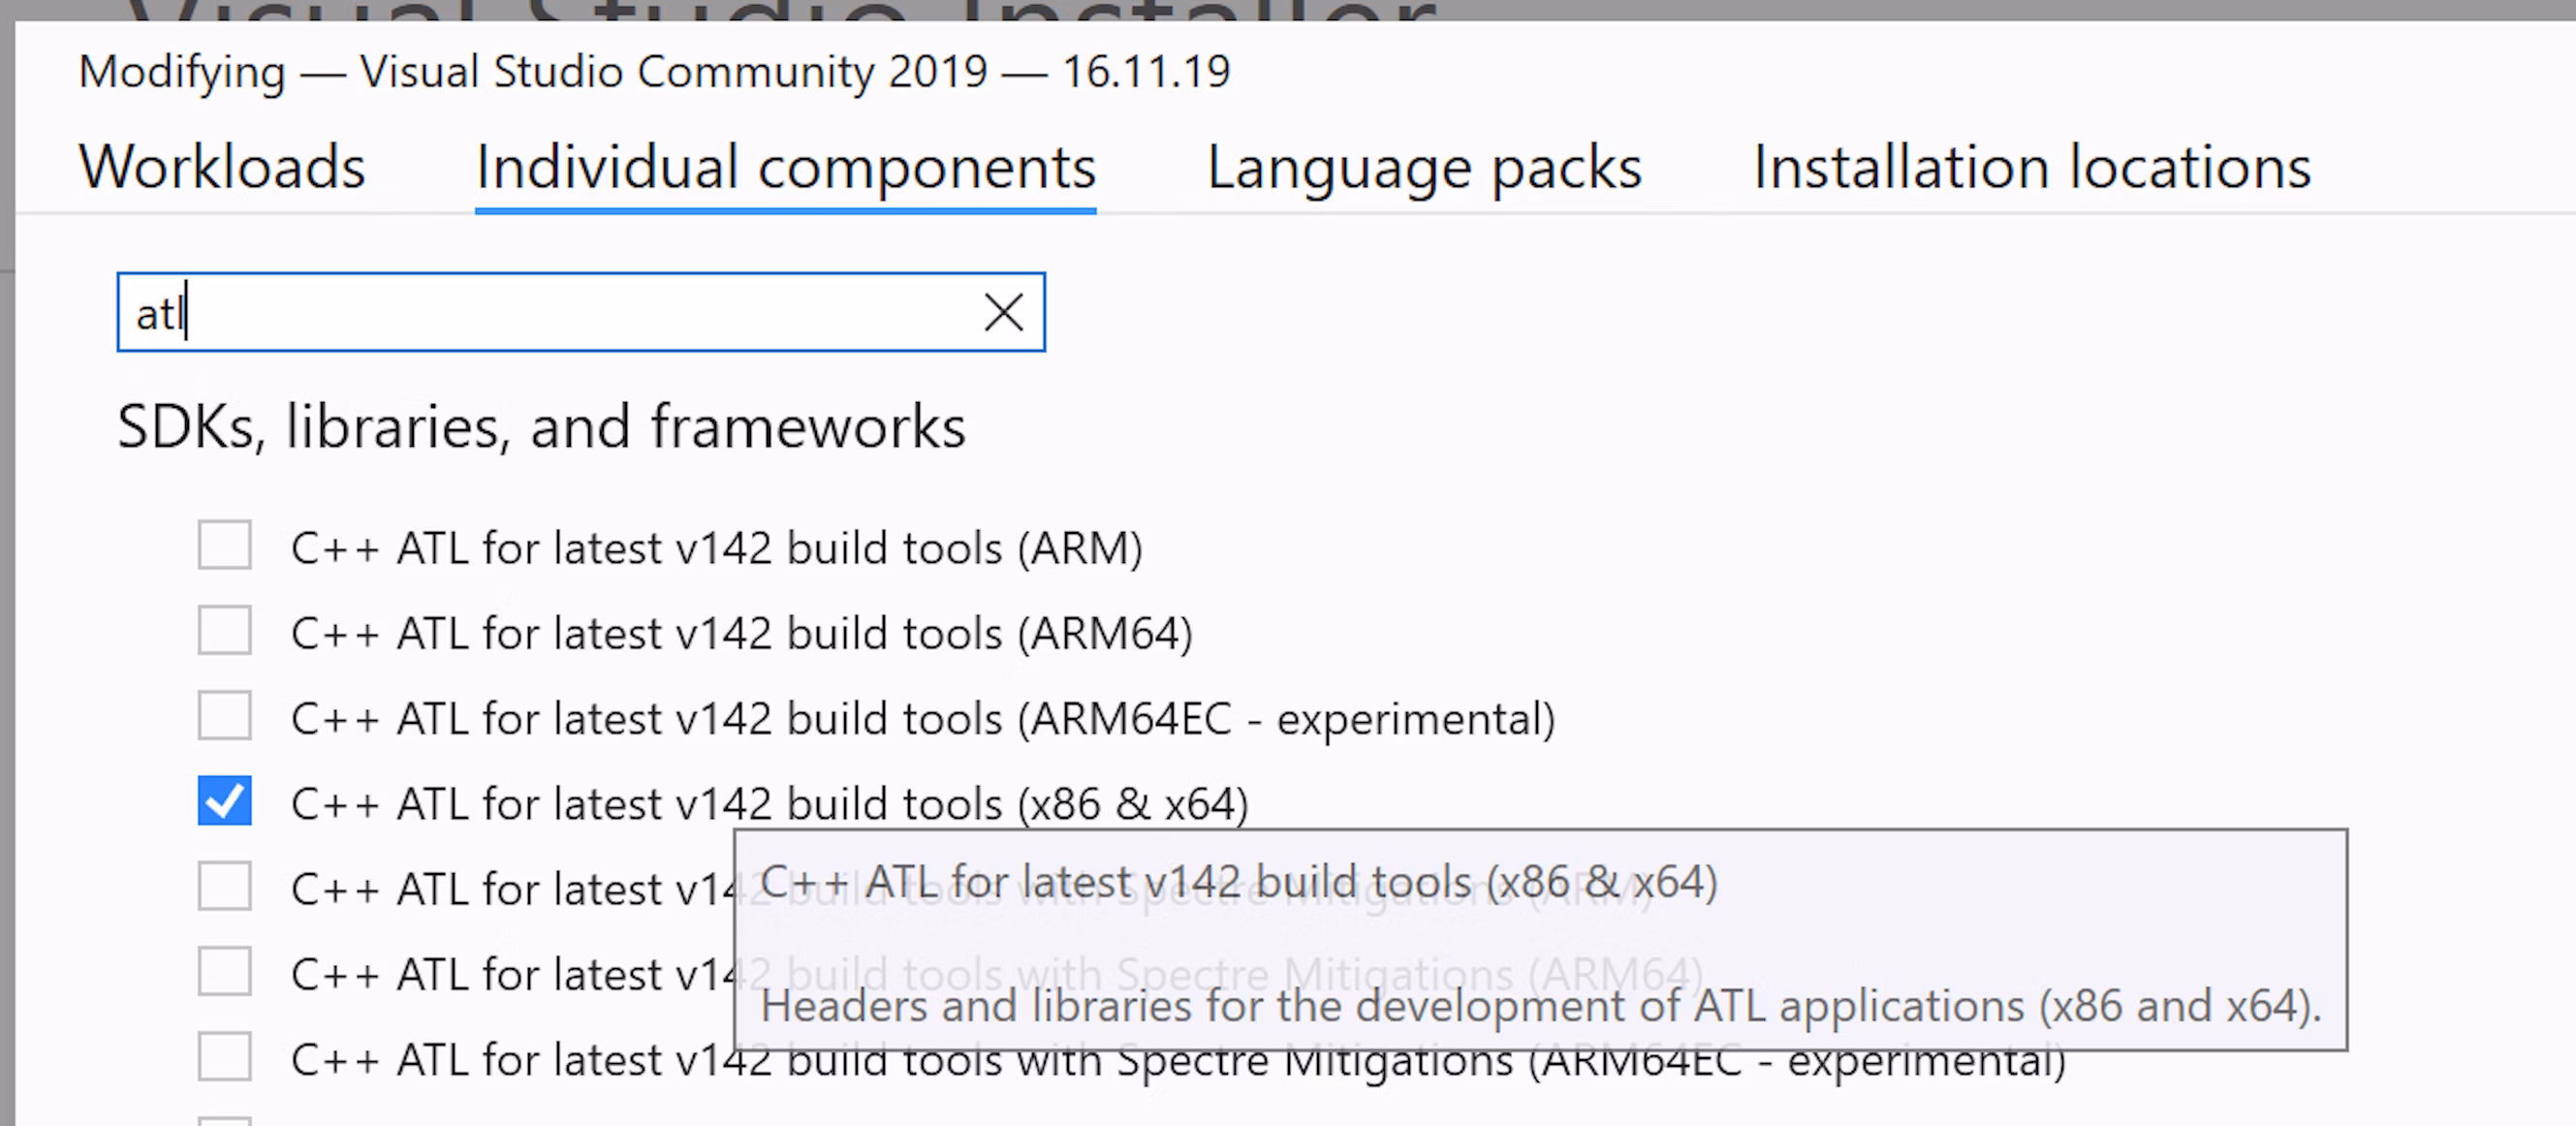This screenshot has width=2576, height=1126.
Task: Tick ATL with Spectre Mitigations (ARM64) checkbox
Action: coord(224,972)
